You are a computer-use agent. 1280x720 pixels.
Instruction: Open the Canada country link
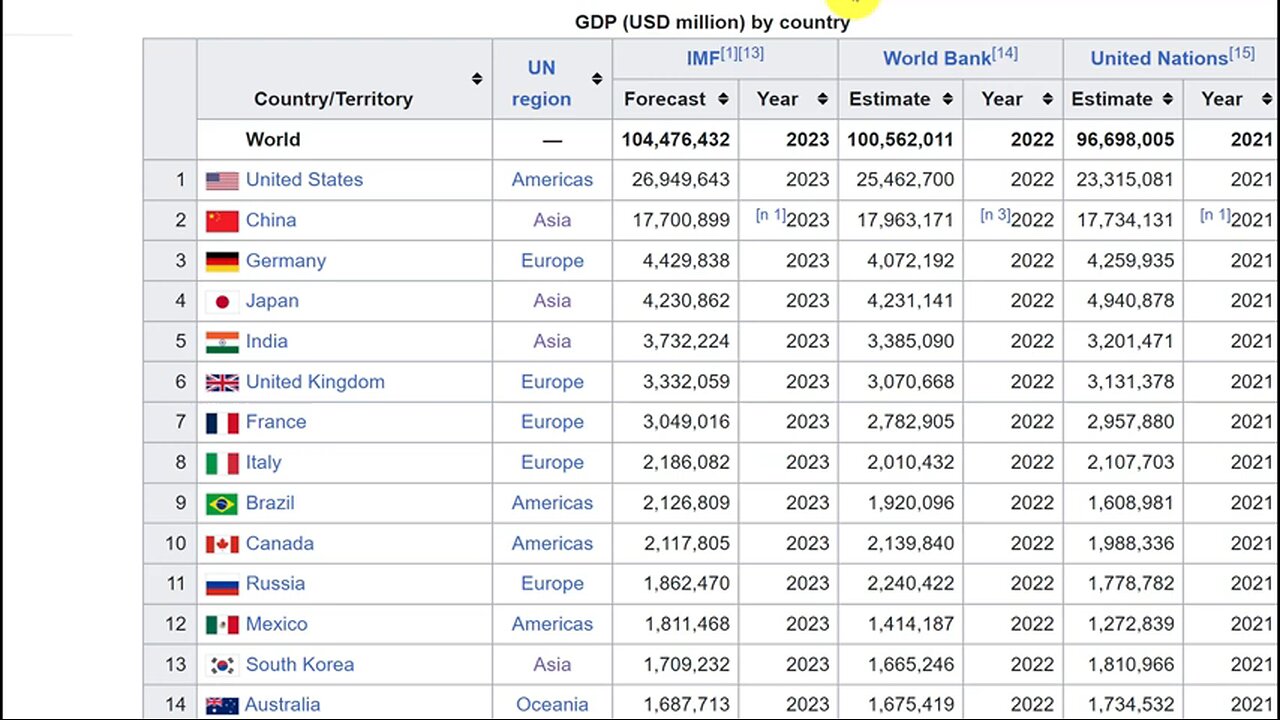pyautogui.click(x=280, y=544)
